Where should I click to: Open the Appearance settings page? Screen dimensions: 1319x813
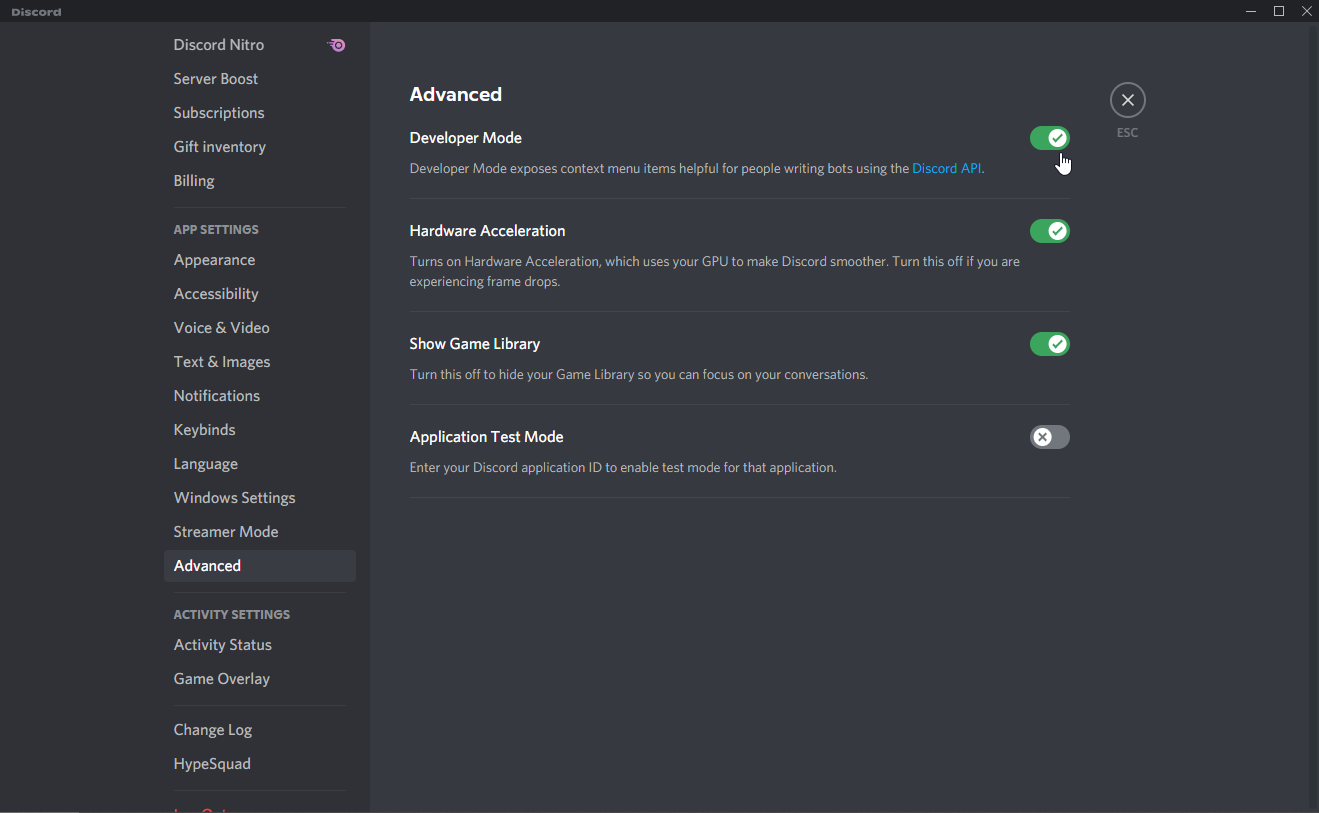point(214,260)
